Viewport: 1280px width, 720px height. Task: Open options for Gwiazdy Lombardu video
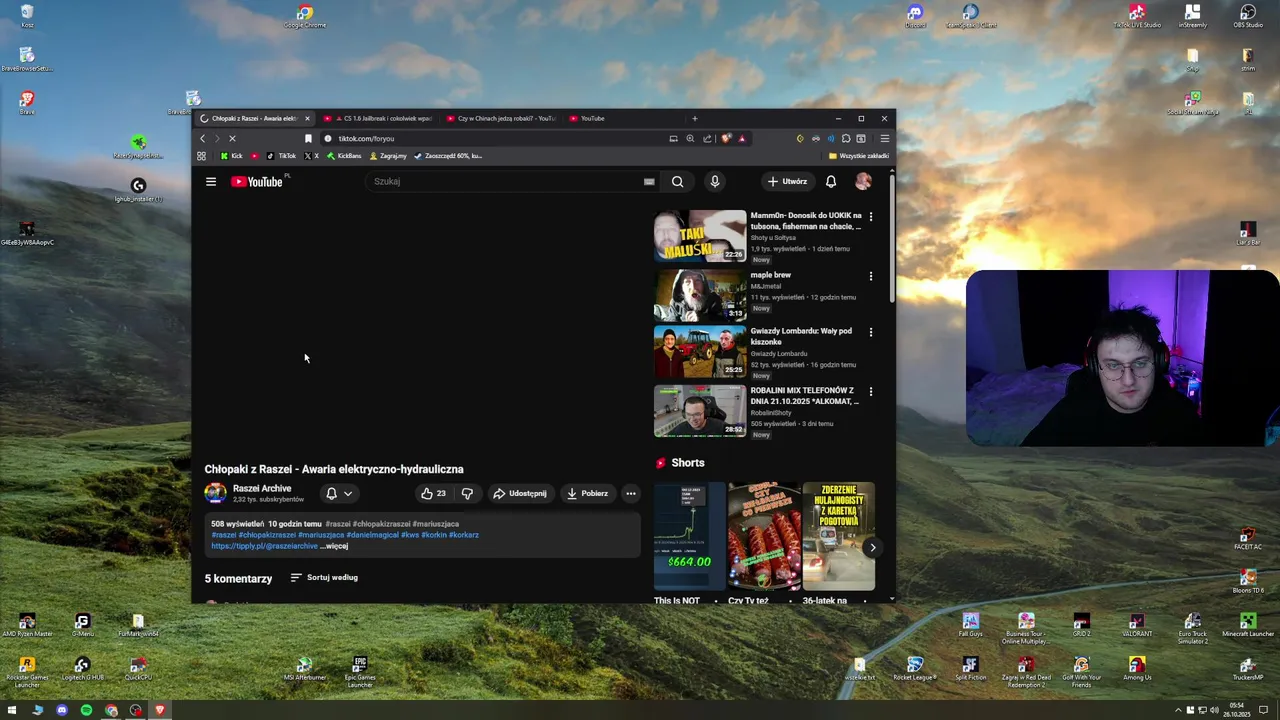click(870, 332)
